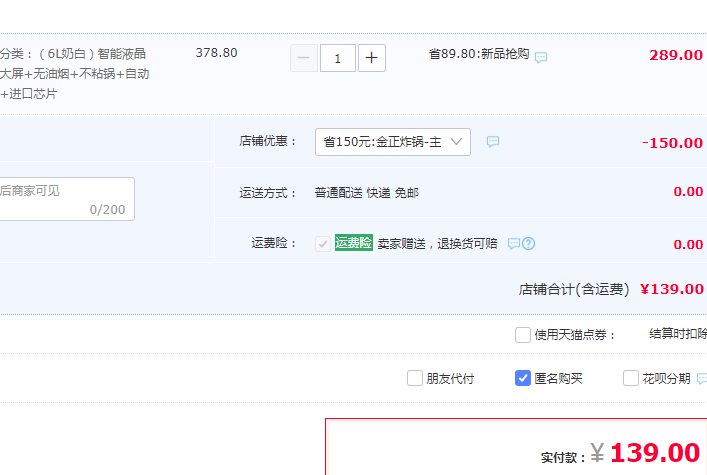The height and width of the screenshot is (475, 707).
Task: Decrease quantity with the minus button
Action: pyautogui.click(x=304, y=58)
